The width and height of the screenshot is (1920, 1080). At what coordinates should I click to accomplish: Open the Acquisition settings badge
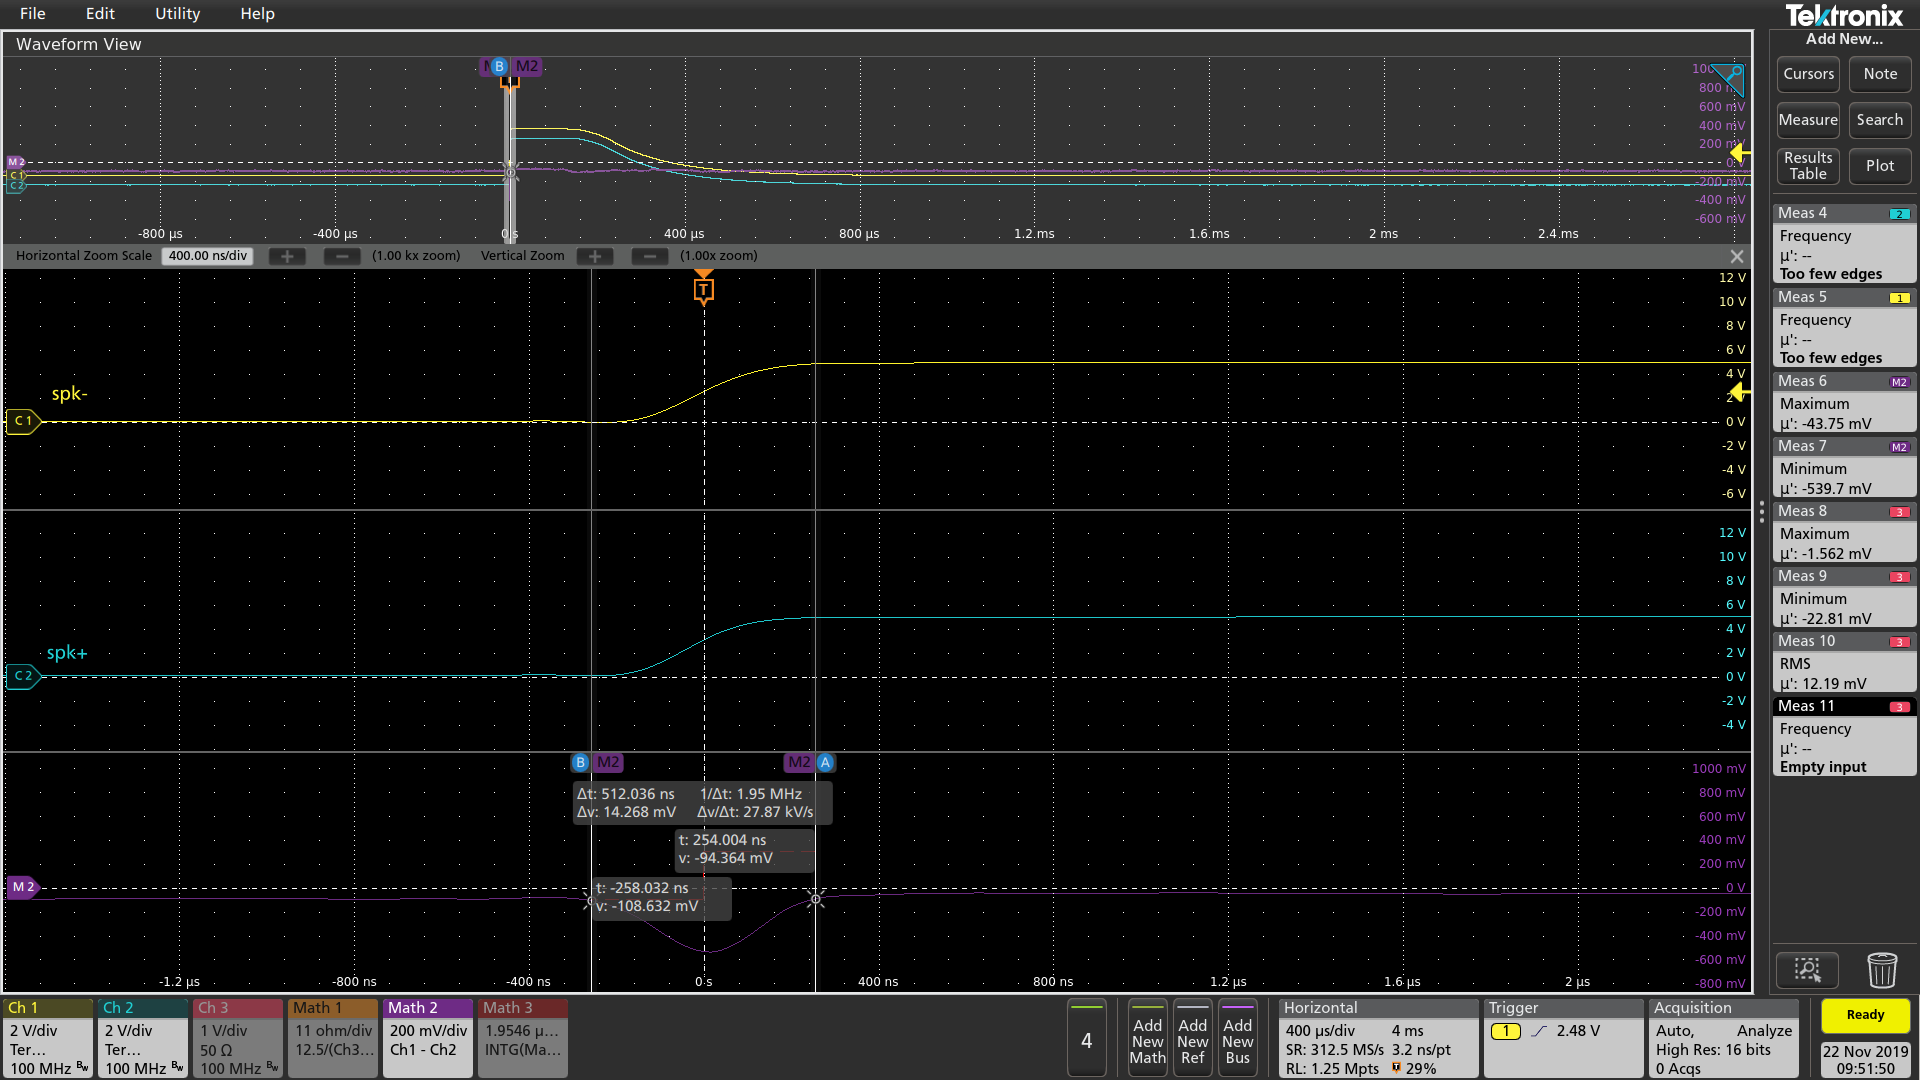tap(1724, 1038)
